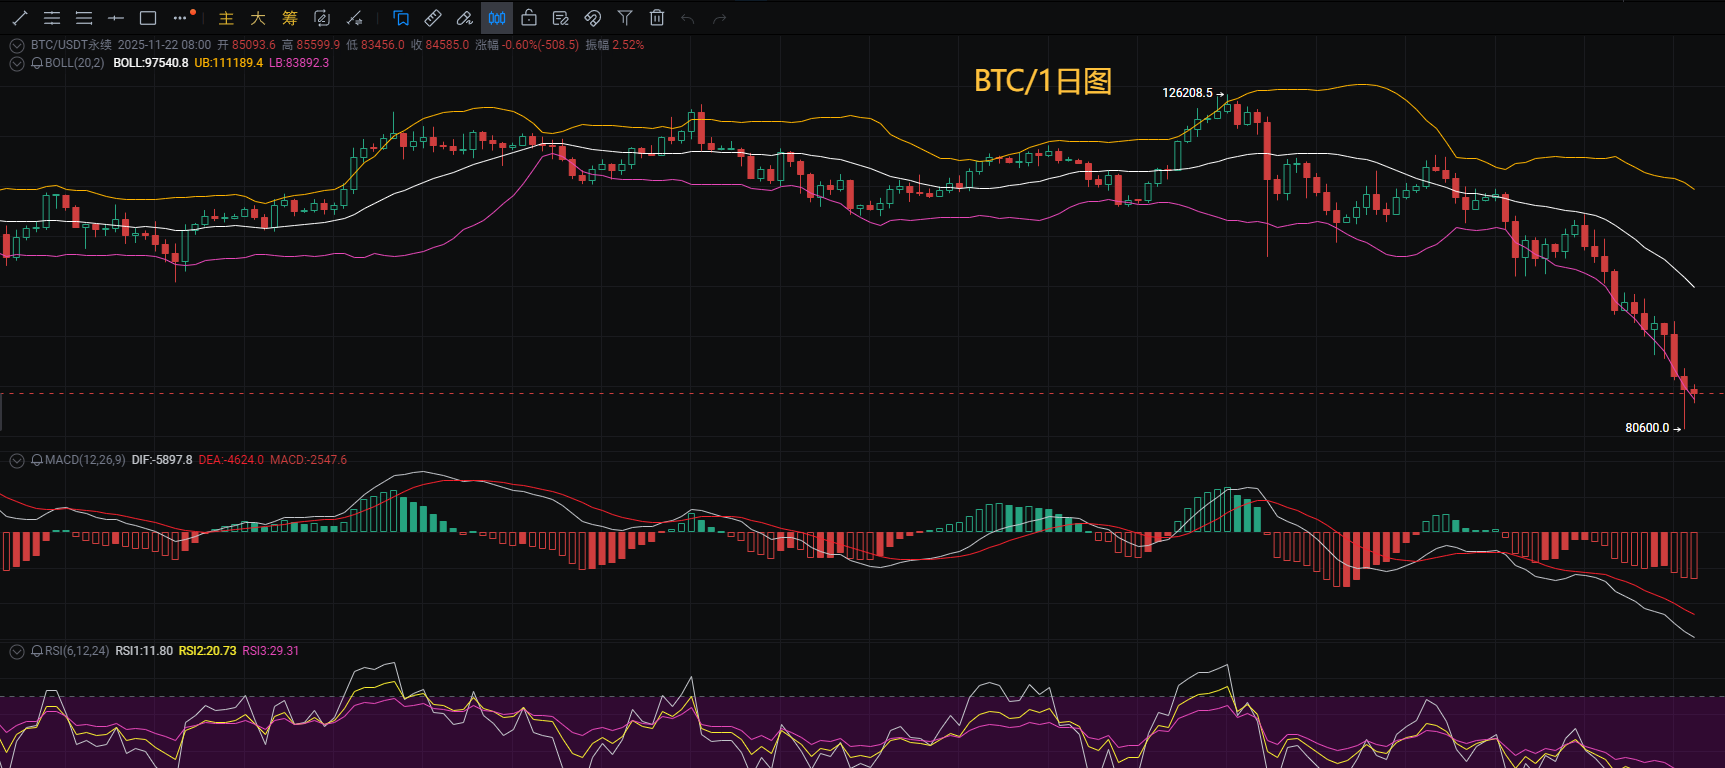Click the 筹 chip distribution tab
Screen dimensions: 1725x768
point(290,18)
